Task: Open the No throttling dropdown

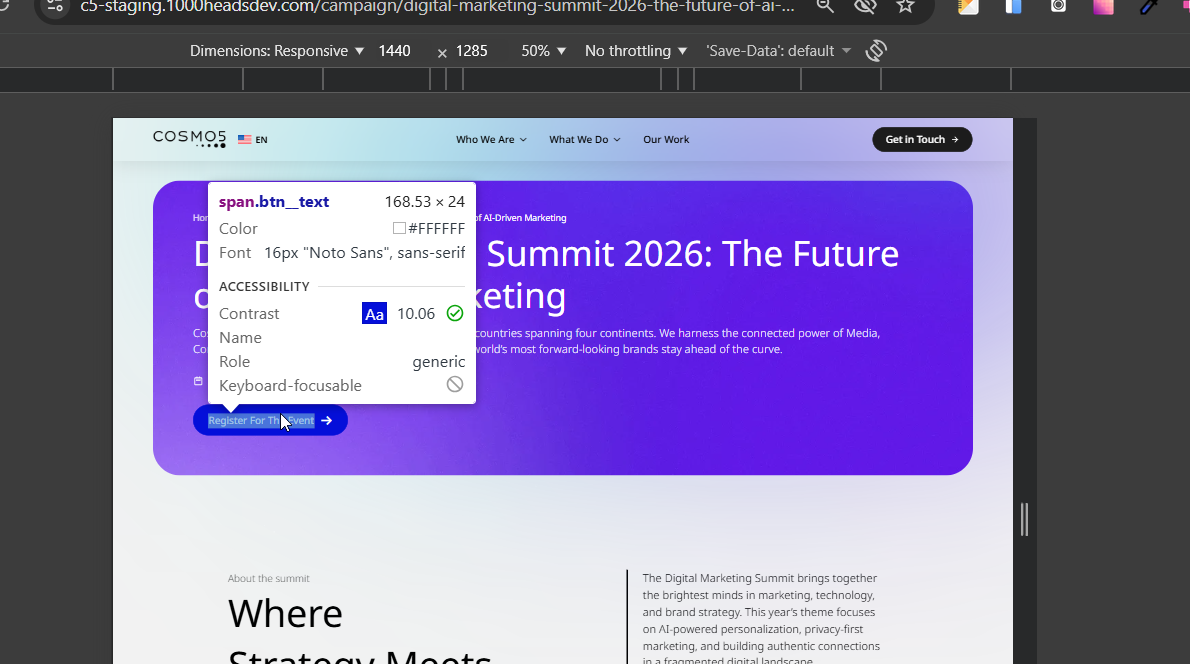Action: point(636,51)
